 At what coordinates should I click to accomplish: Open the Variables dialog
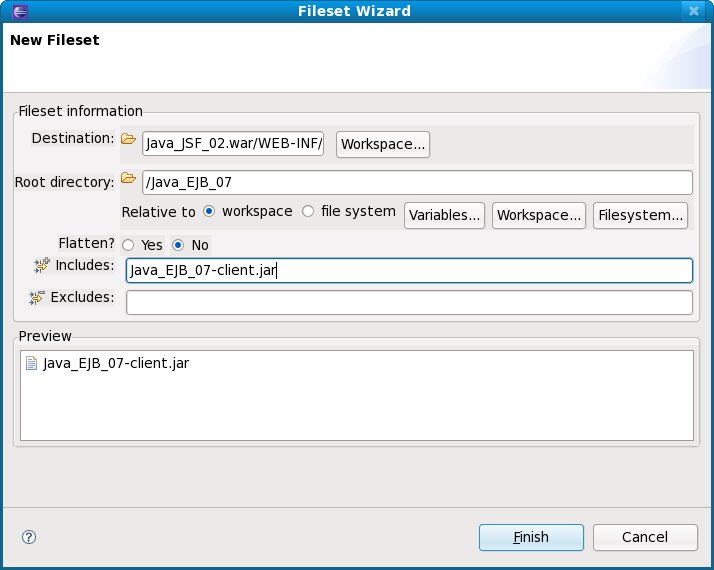[445, 215]
